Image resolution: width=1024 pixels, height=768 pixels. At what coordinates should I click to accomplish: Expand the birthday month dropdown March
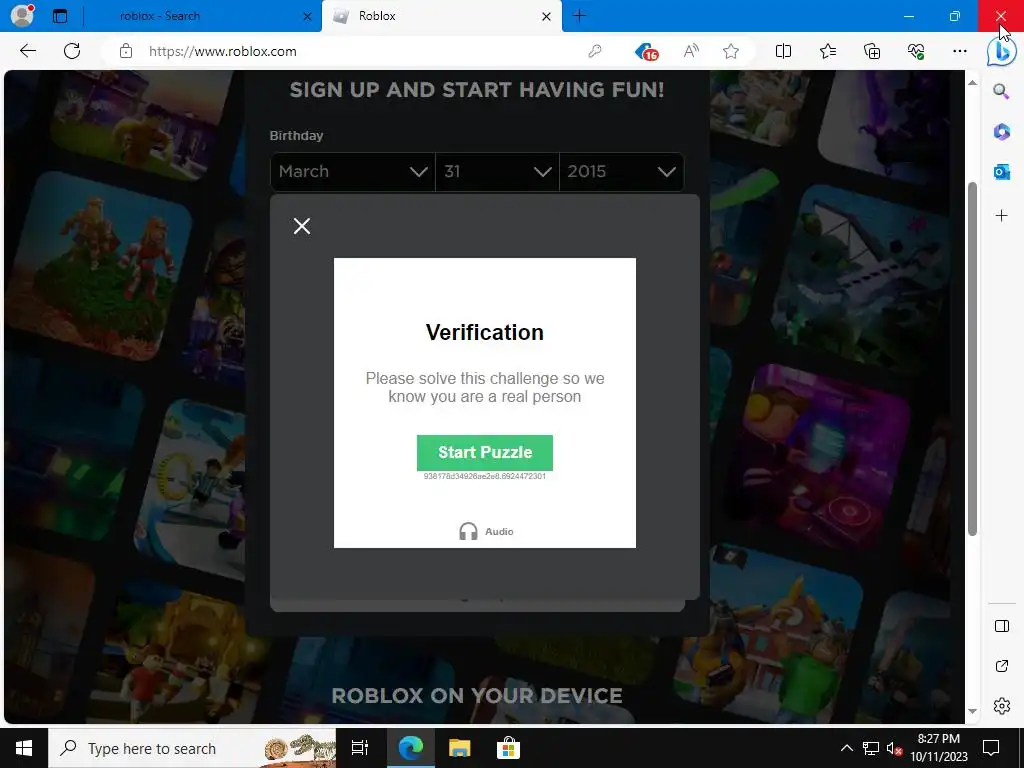(353, 172)
